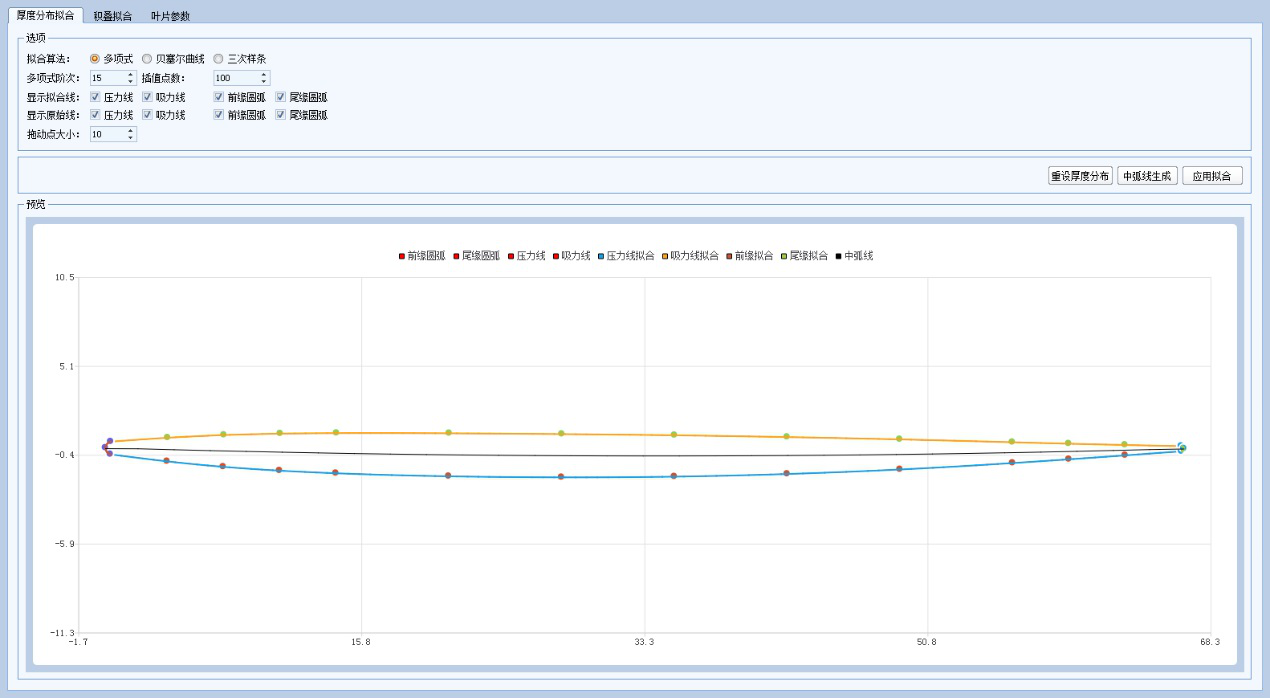Click the 尾缘圆弧 legend entry
This screenshot has width=1270, height=698.
477,256
